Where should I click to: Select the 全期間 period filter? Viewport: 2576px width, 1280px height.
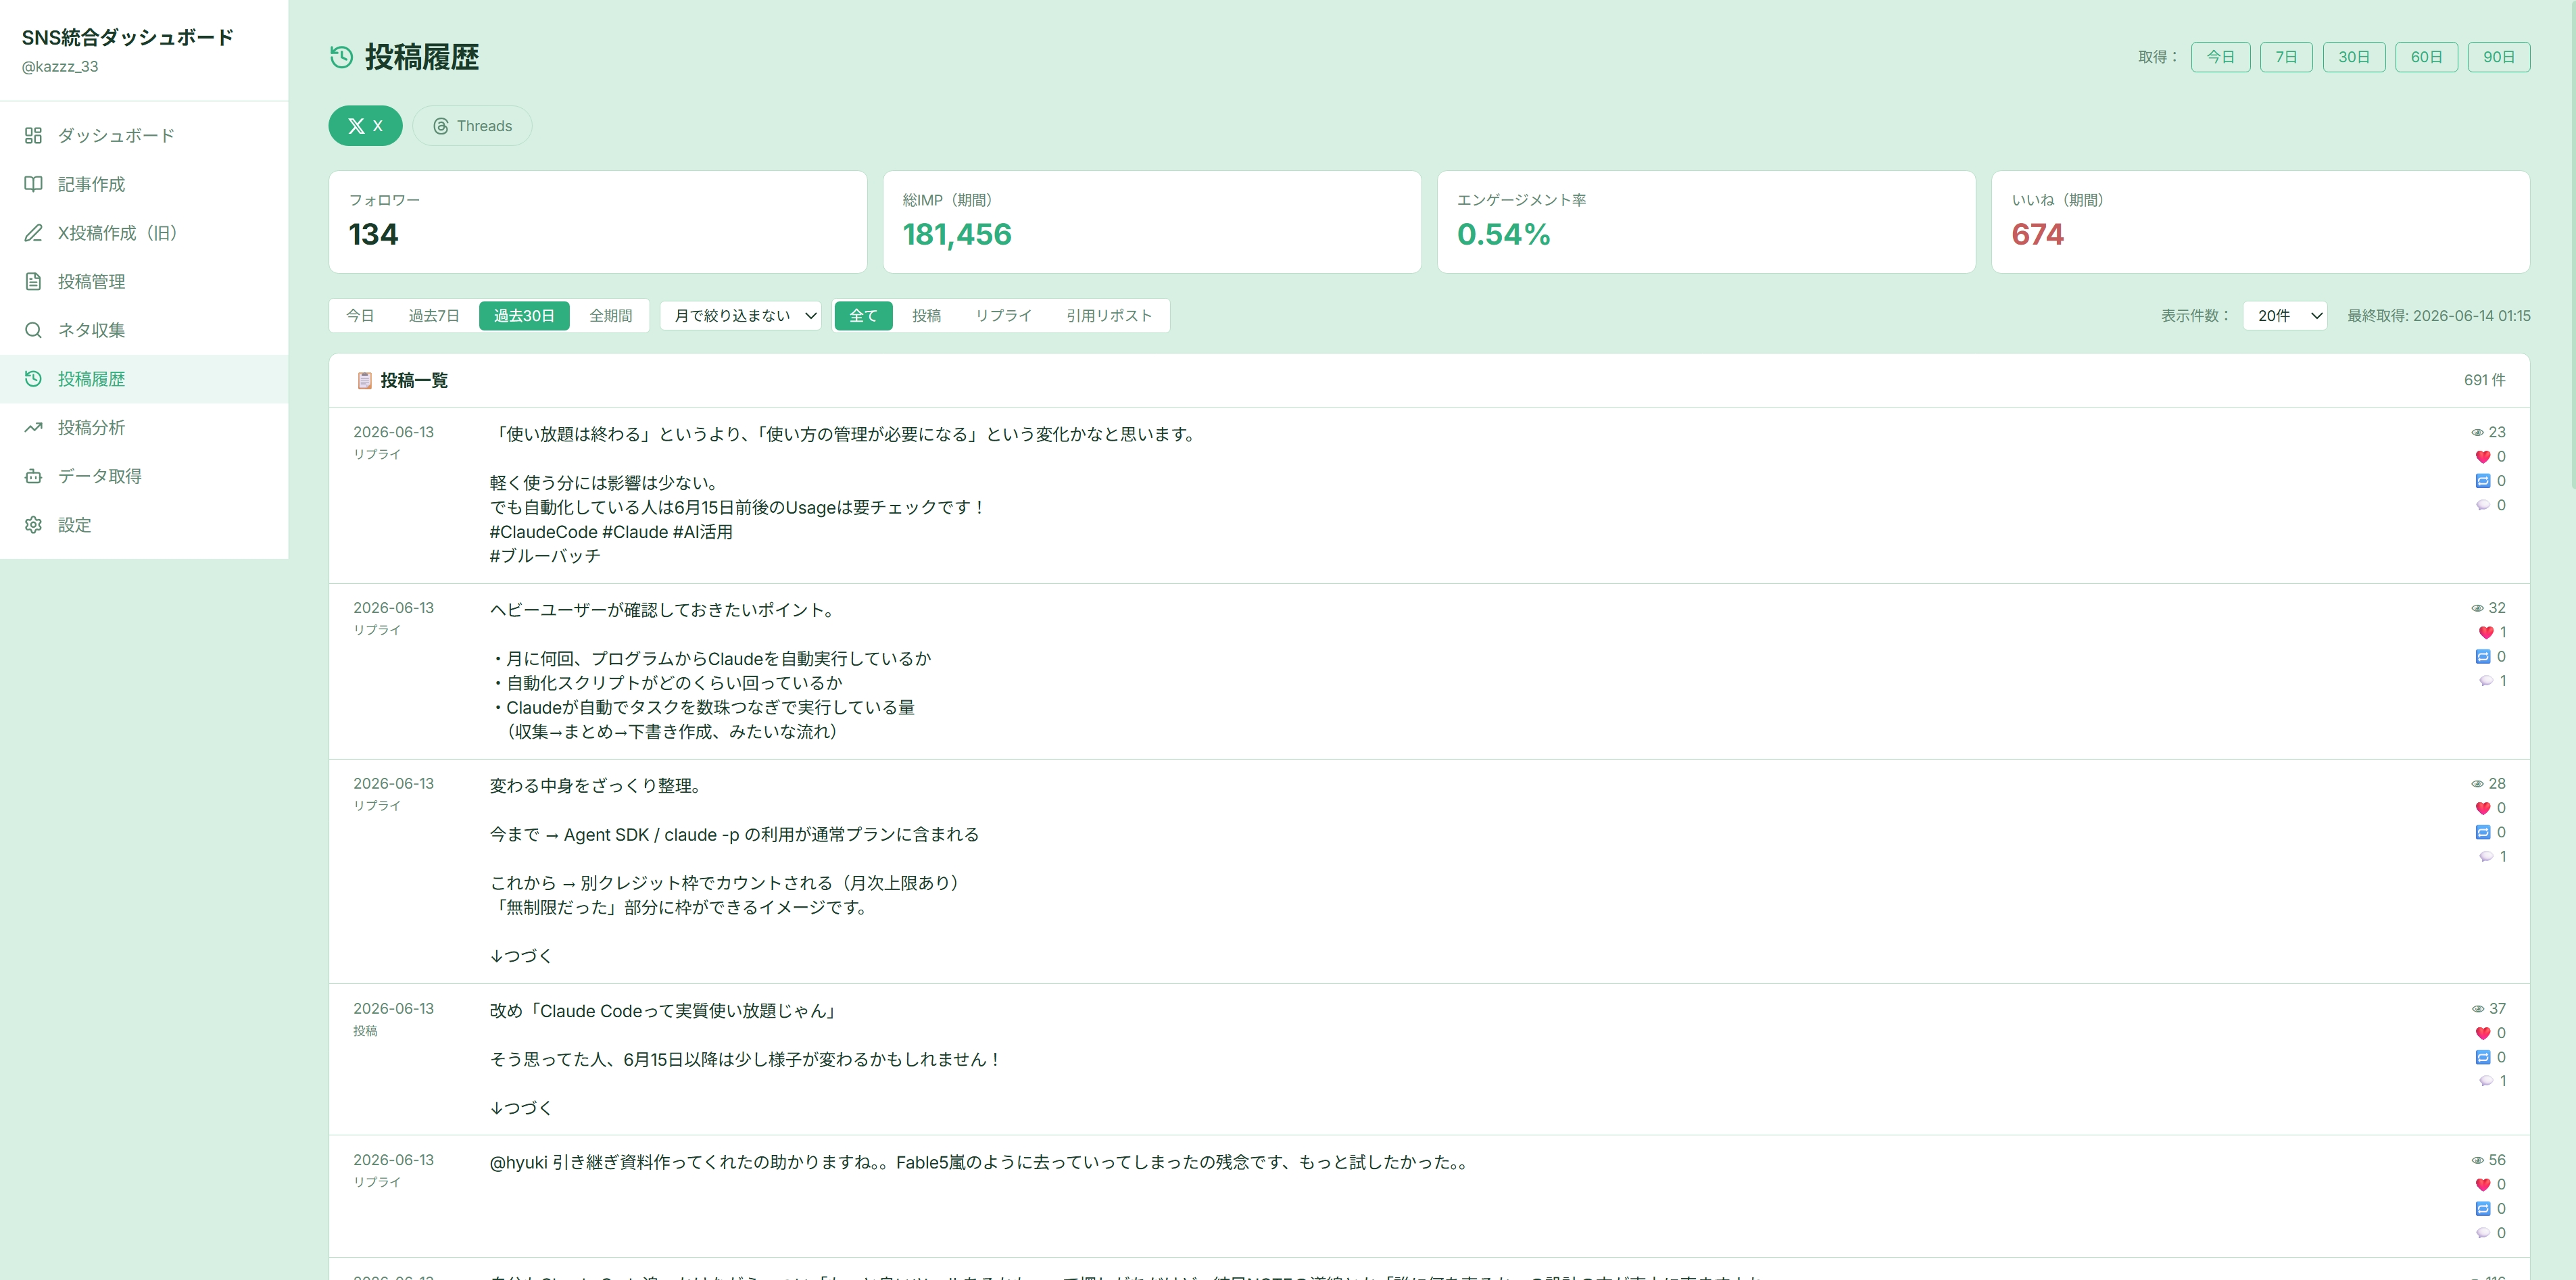[610, 316]
